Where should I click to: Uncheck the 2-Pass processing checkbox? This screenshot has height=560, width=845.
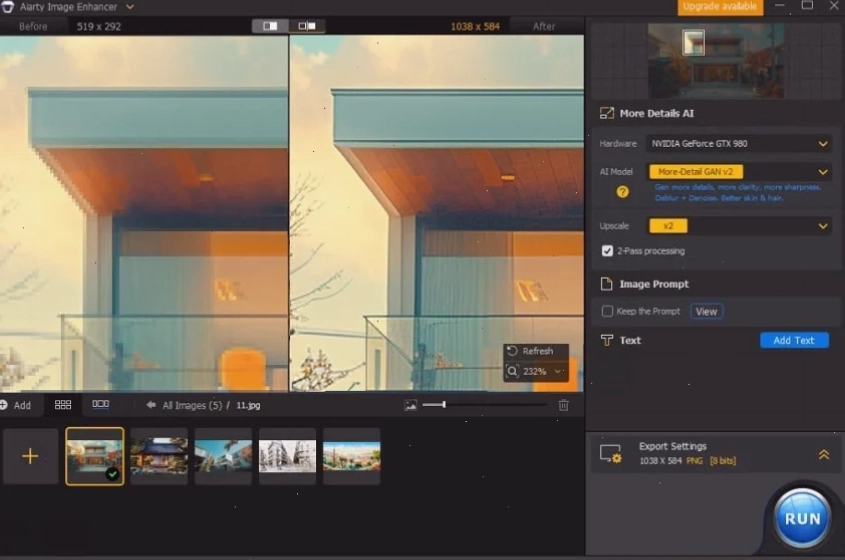607,251
